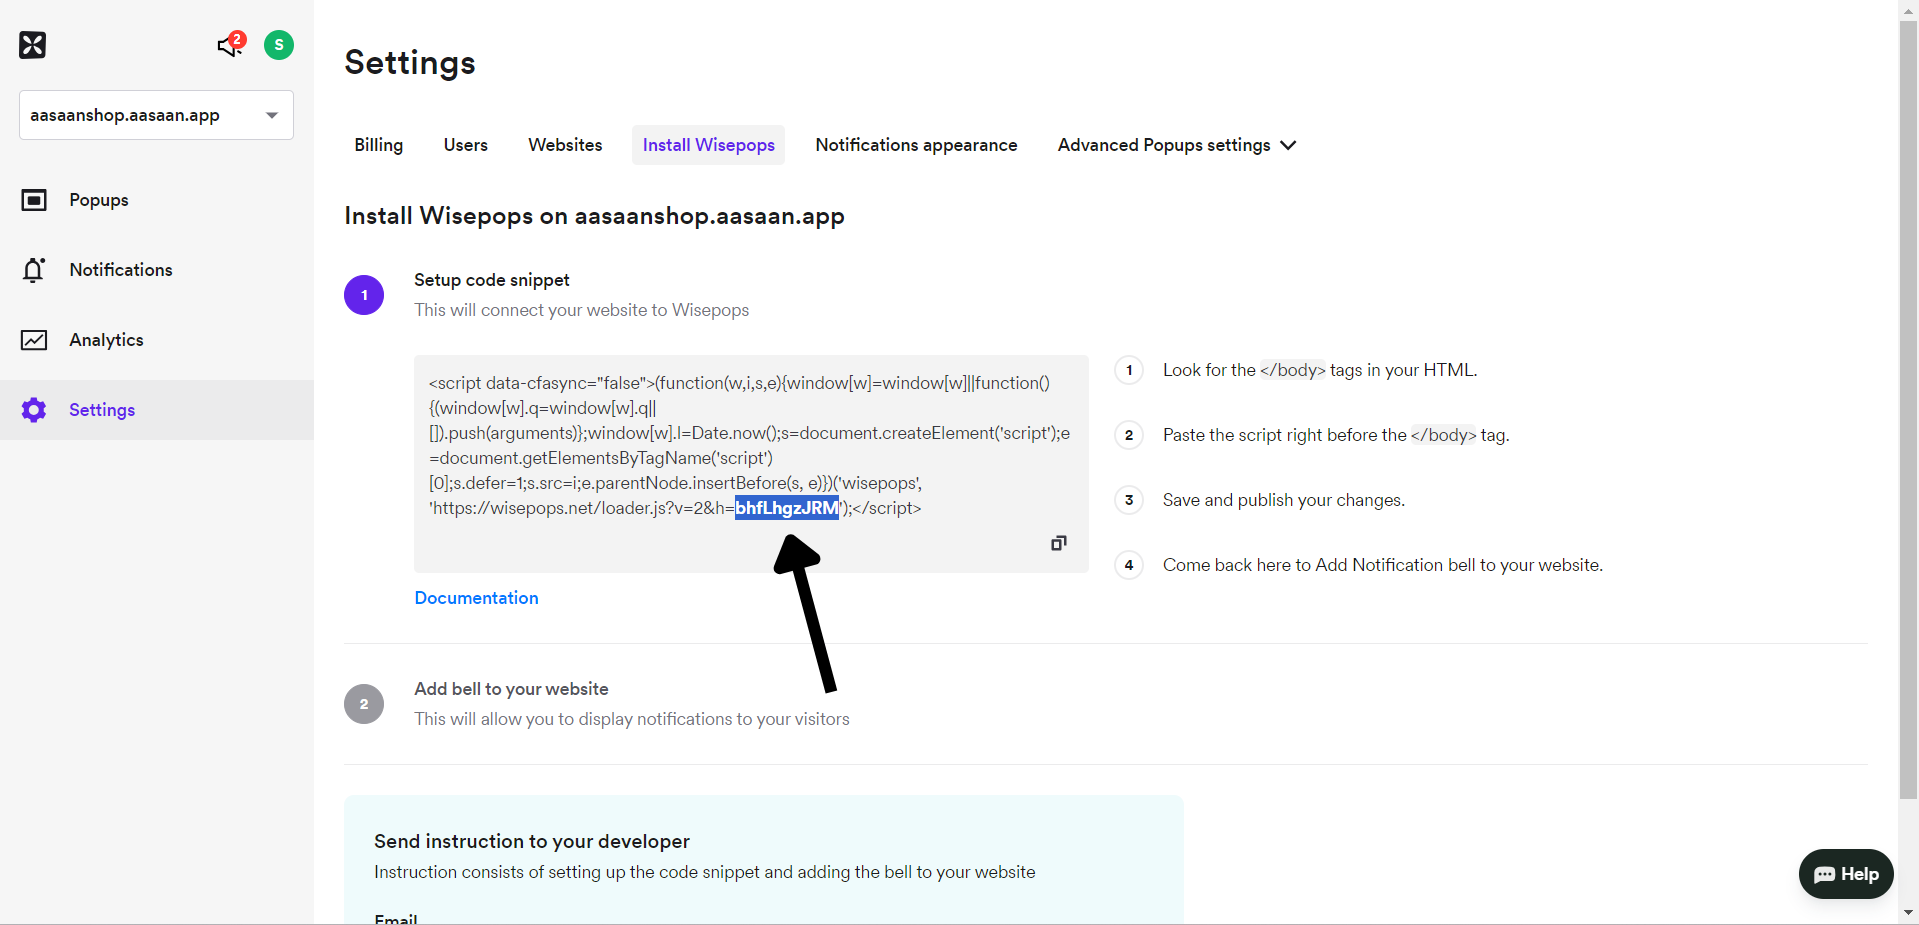
Task: Switch to the Users tab
Action: 466,145
